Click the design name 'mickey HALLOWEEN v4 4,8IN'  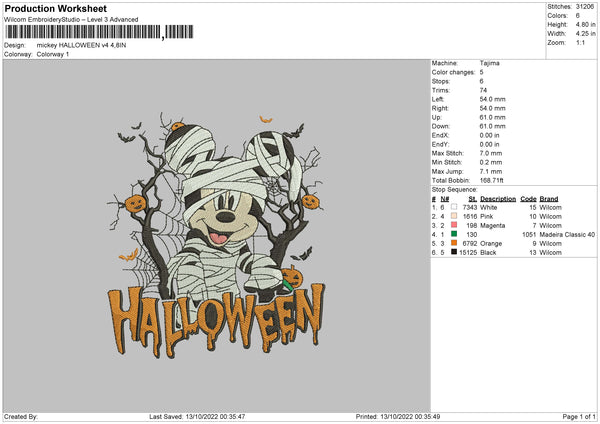(x=81, y=45)
